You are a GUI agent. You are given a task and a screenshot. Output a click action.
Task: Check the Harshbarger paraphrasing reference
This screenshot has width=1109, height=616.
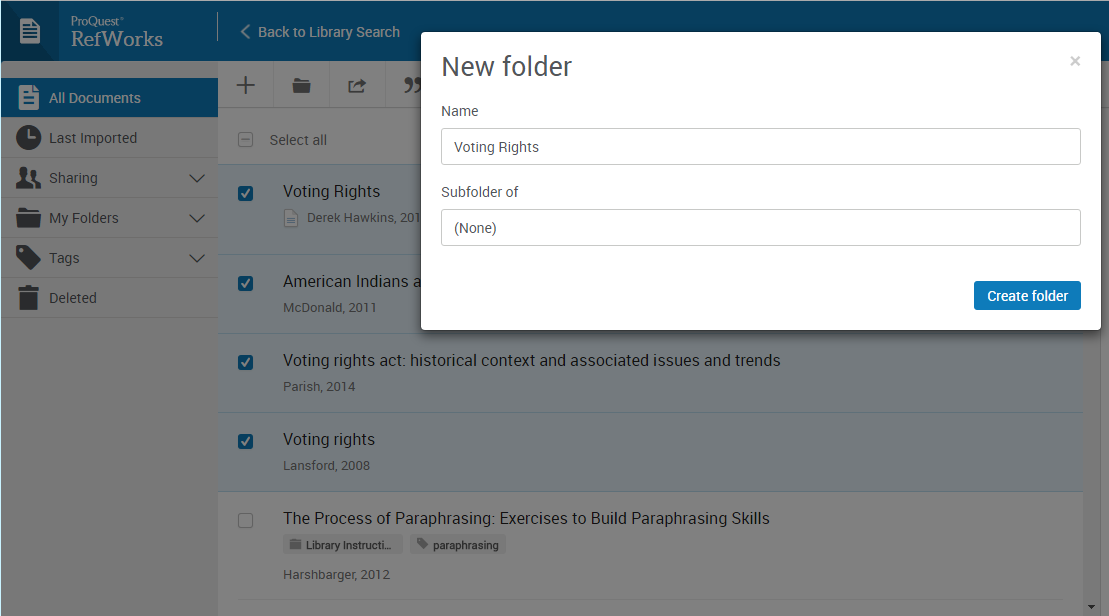click(245, 520)
